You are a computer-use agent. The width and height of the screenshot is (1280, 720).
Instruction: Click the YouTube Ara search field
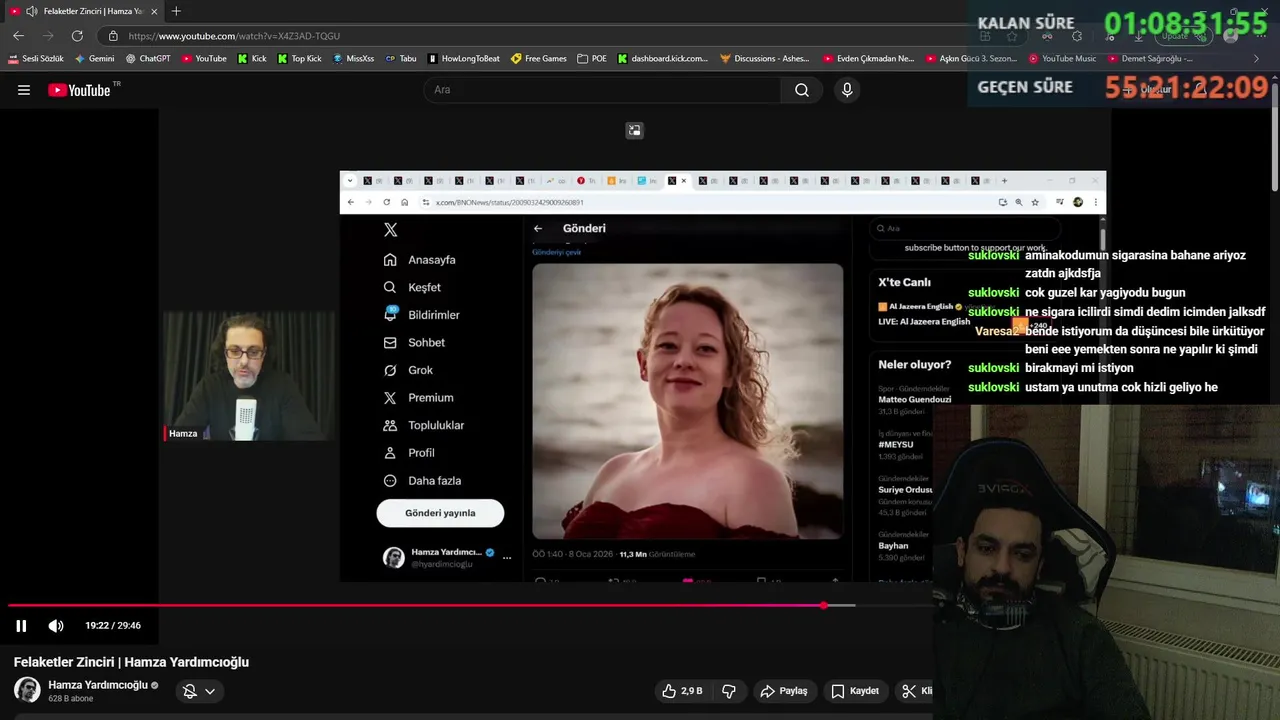(602, 90)
